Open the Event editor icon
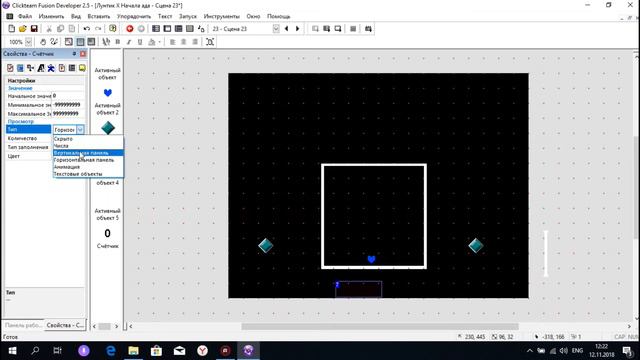The width and height of the screenshot is (640, 360). (178, 29)
